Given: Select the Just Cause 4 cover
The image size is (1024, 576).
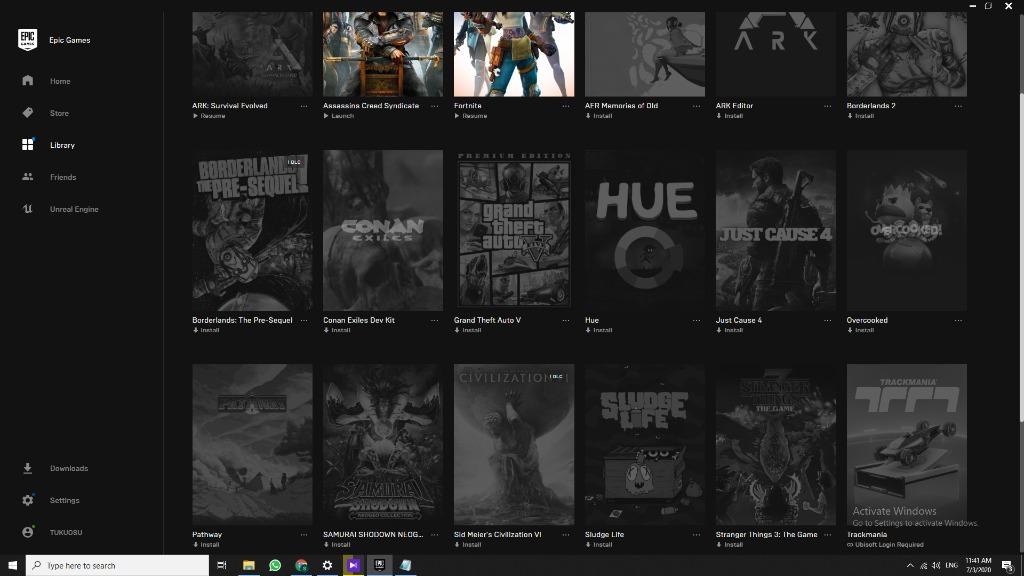Looking at the screenshot, I should click(x=776, y=231).
